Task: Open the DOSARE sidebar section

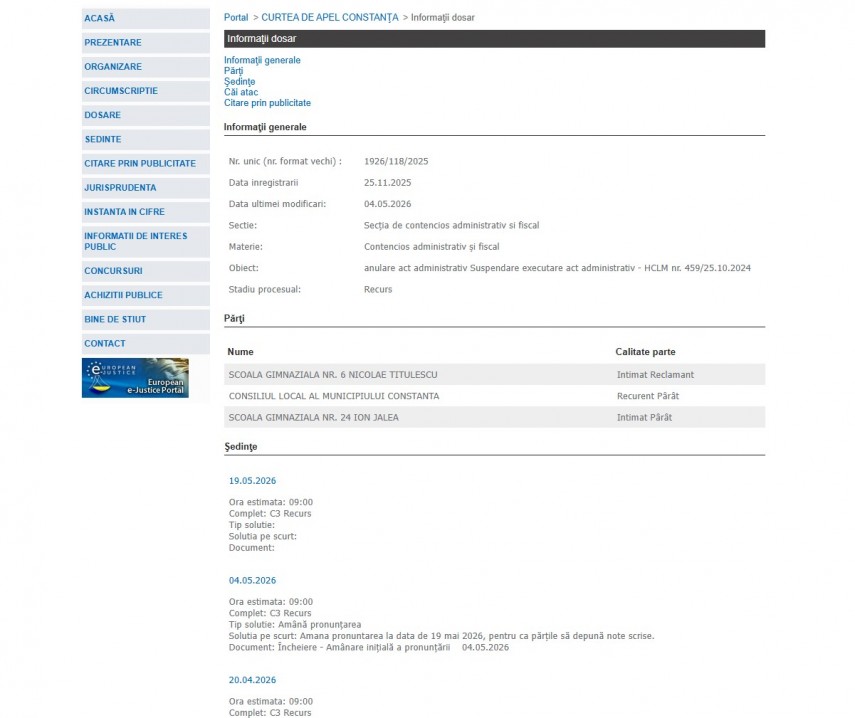Action: (146, 115)
